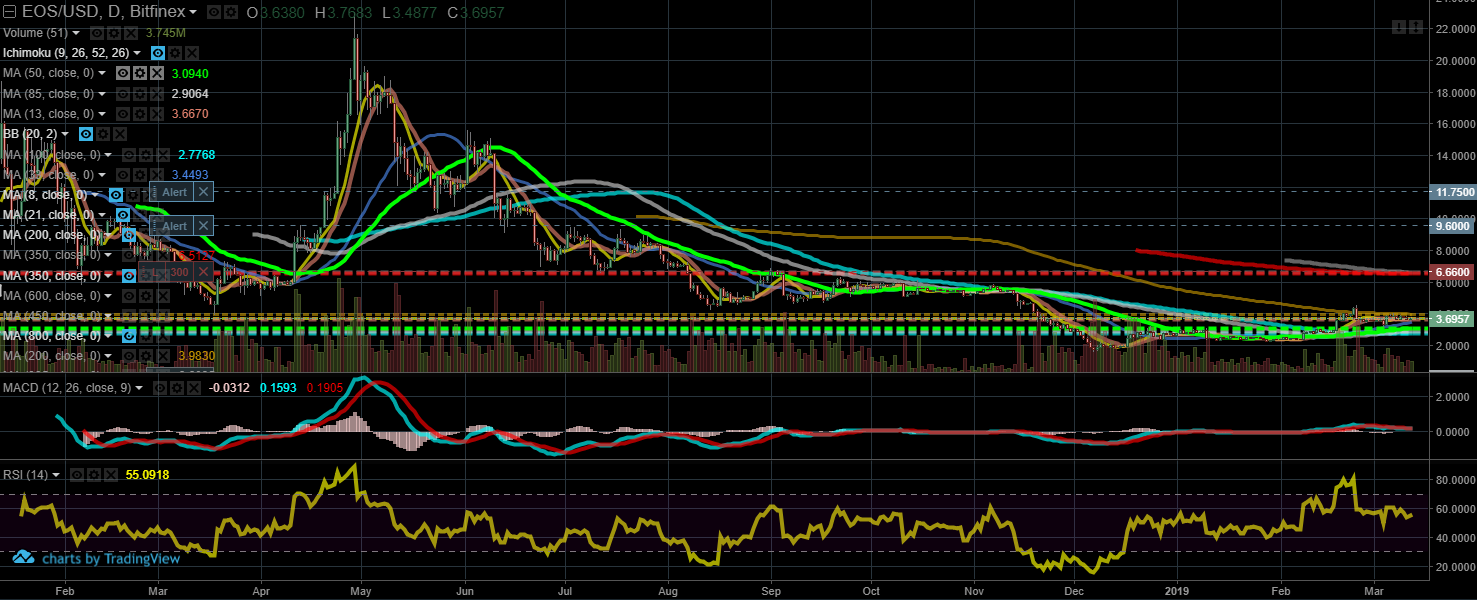Open settings for MA (50, close, 0)
The height and width of the screenshot is (600, 1477).
(140, 73)
